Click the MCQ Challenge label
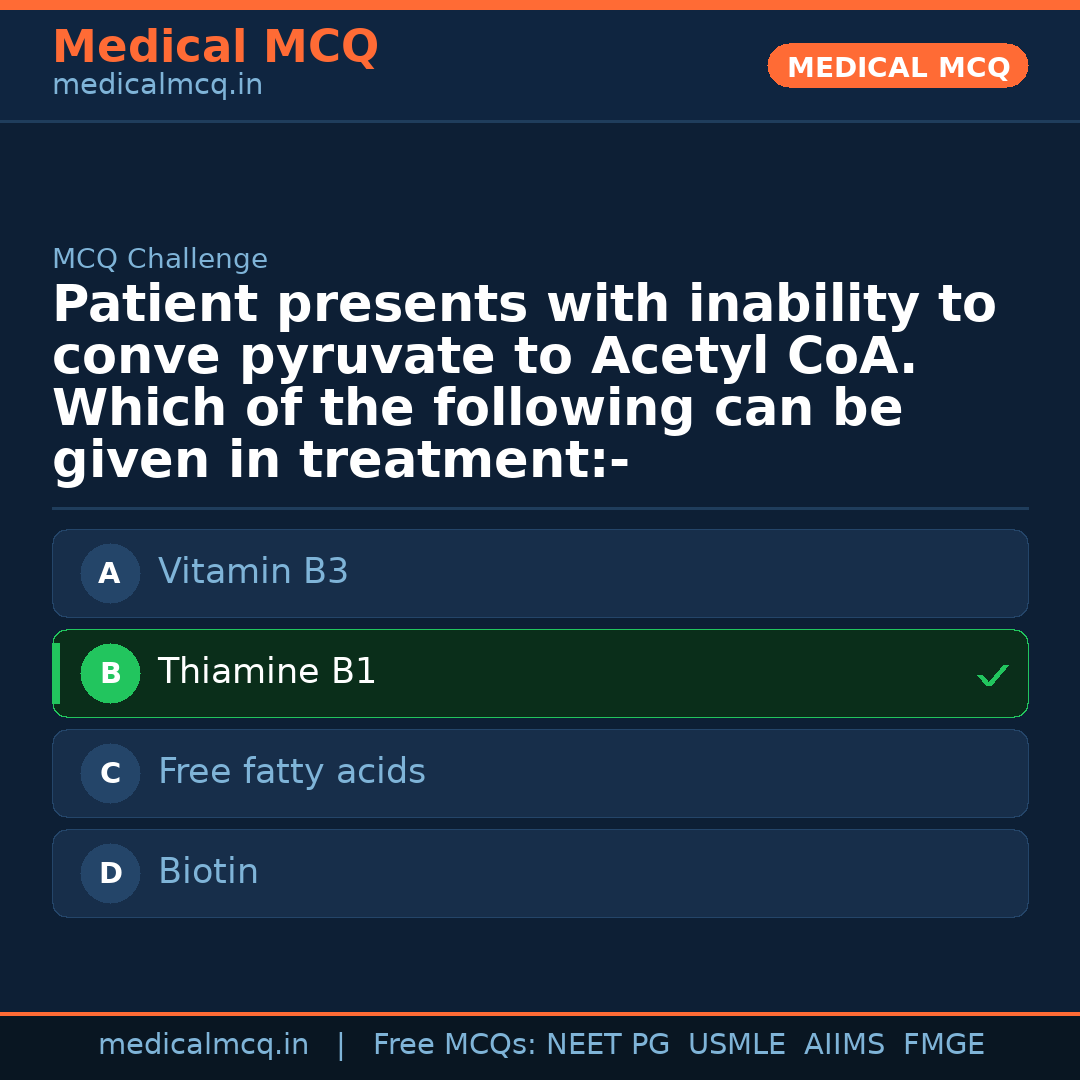The height and width of the screenshot is (1080, 1080). (x=160, y=260)
